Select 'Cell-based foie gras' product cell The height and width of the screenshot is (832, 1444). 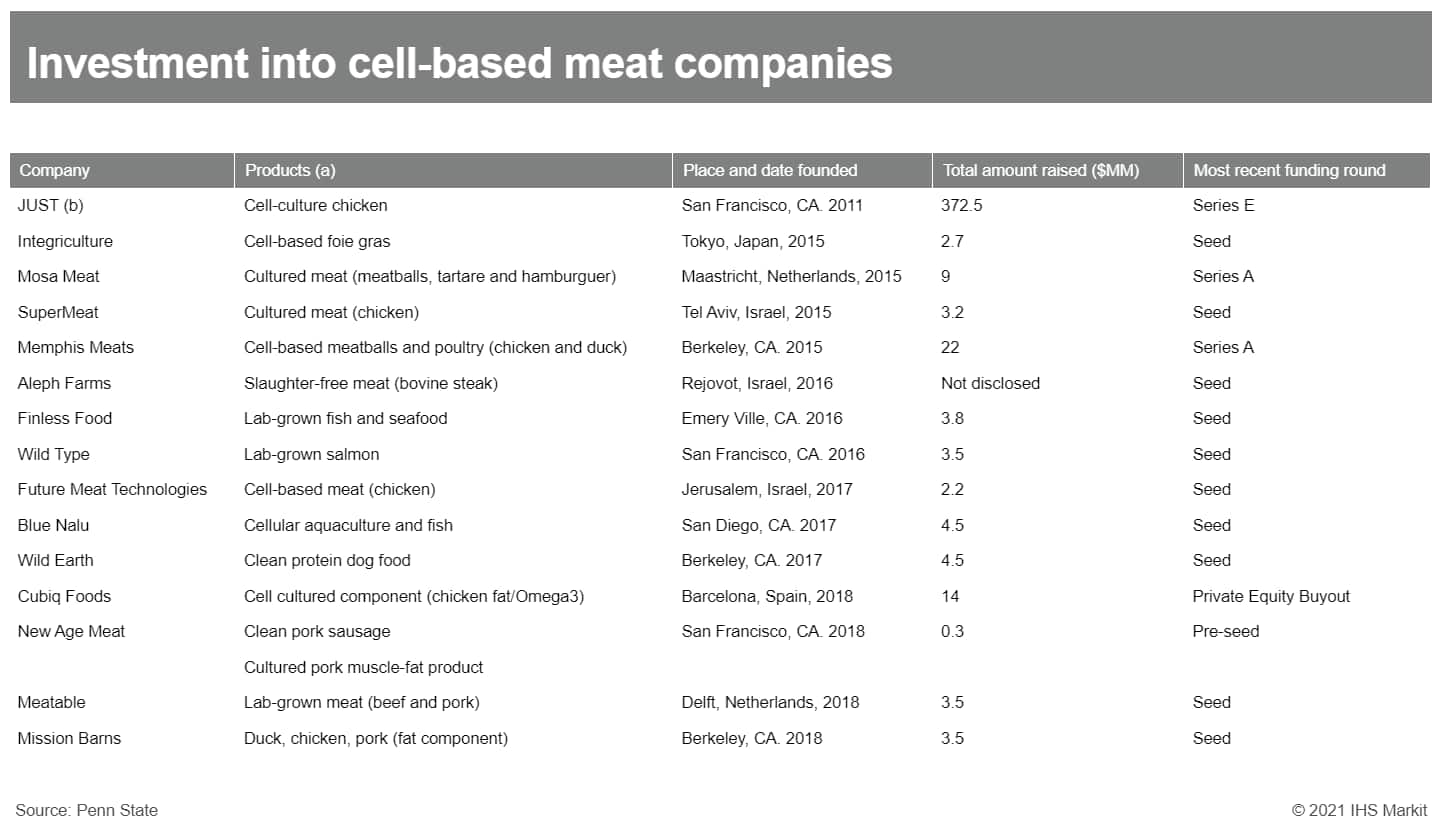tap(317, 241)
